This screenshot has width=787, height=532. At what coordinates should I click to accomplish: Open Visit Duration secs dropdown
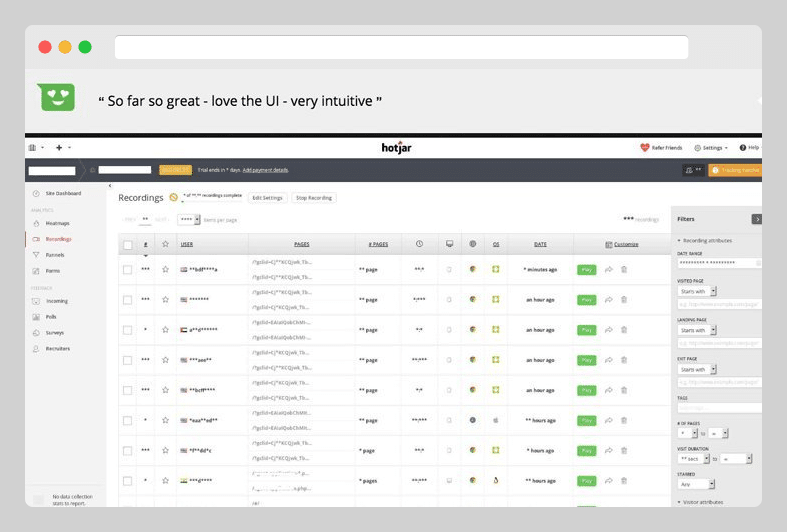(x=693, y=459)
